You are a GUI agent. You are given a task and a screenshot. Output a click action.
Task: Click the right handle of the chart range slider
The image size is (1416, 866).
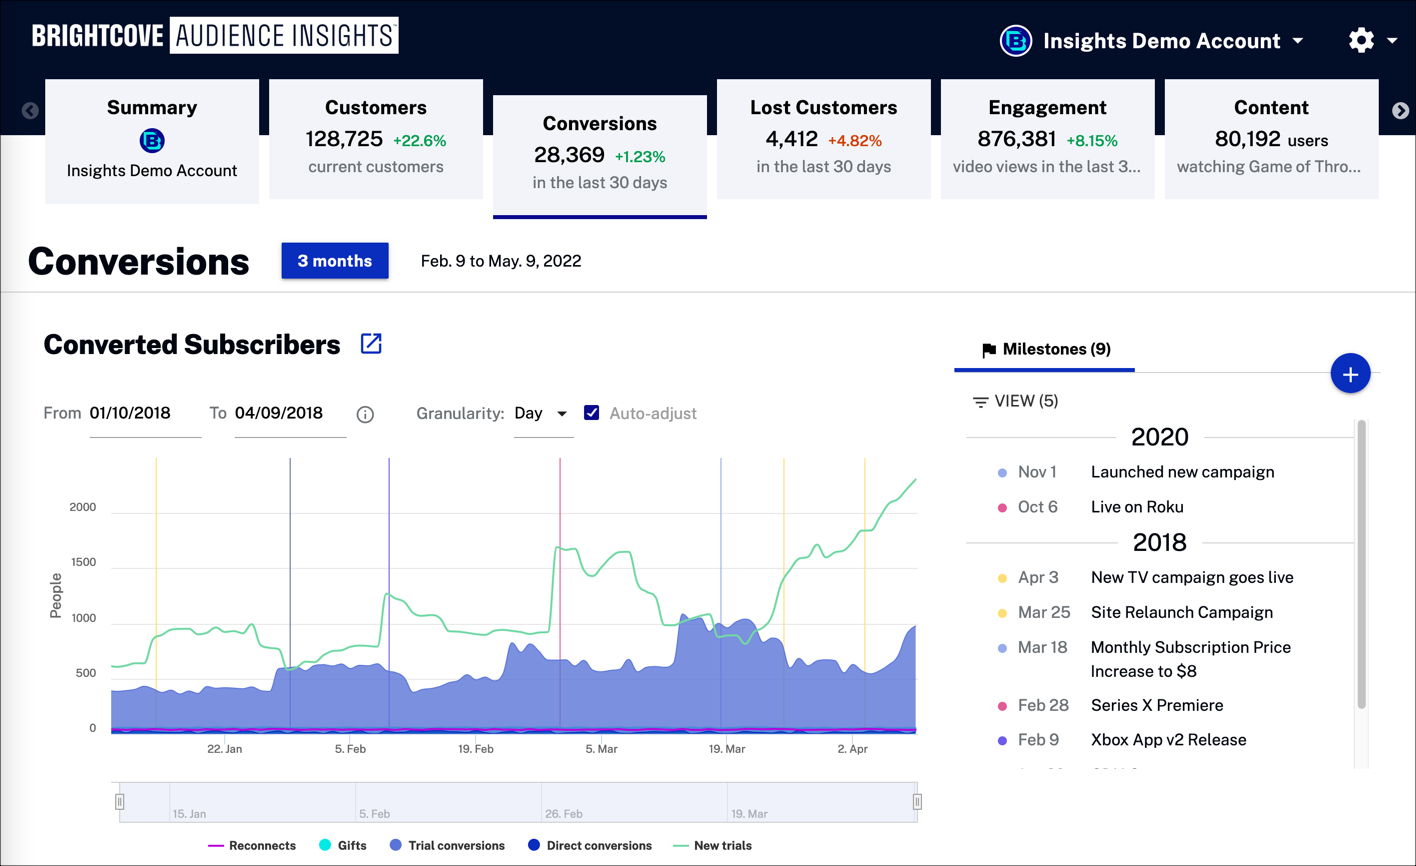[917, 801]
